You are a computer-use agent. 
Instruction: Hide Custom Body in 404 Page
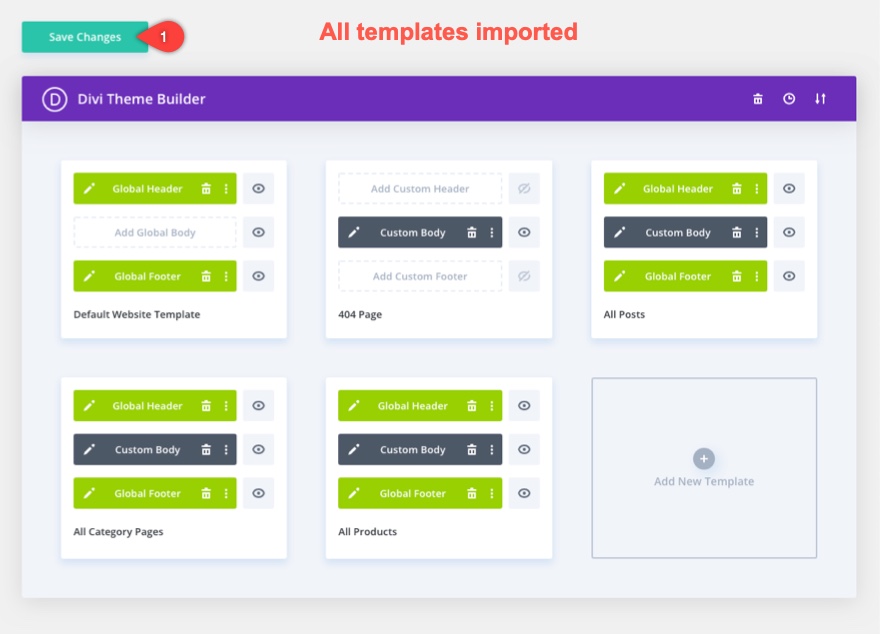(x=523, y=233)
